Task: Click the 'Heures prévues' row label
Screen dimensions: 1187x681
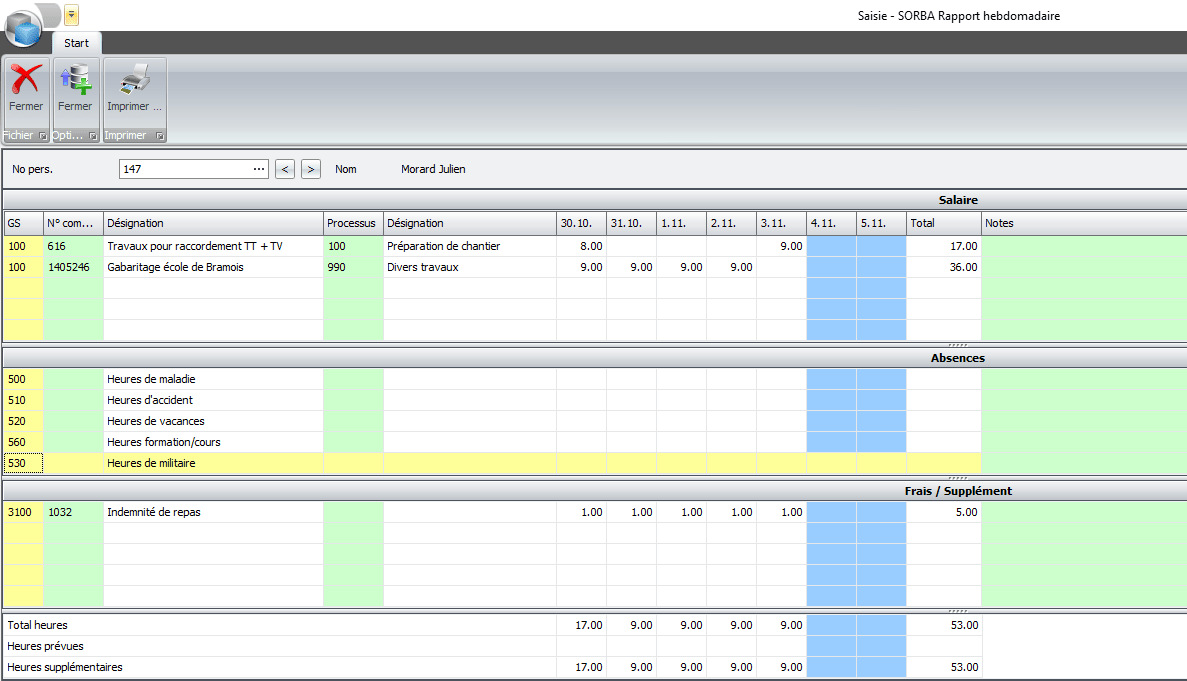Action: point(45,646)
